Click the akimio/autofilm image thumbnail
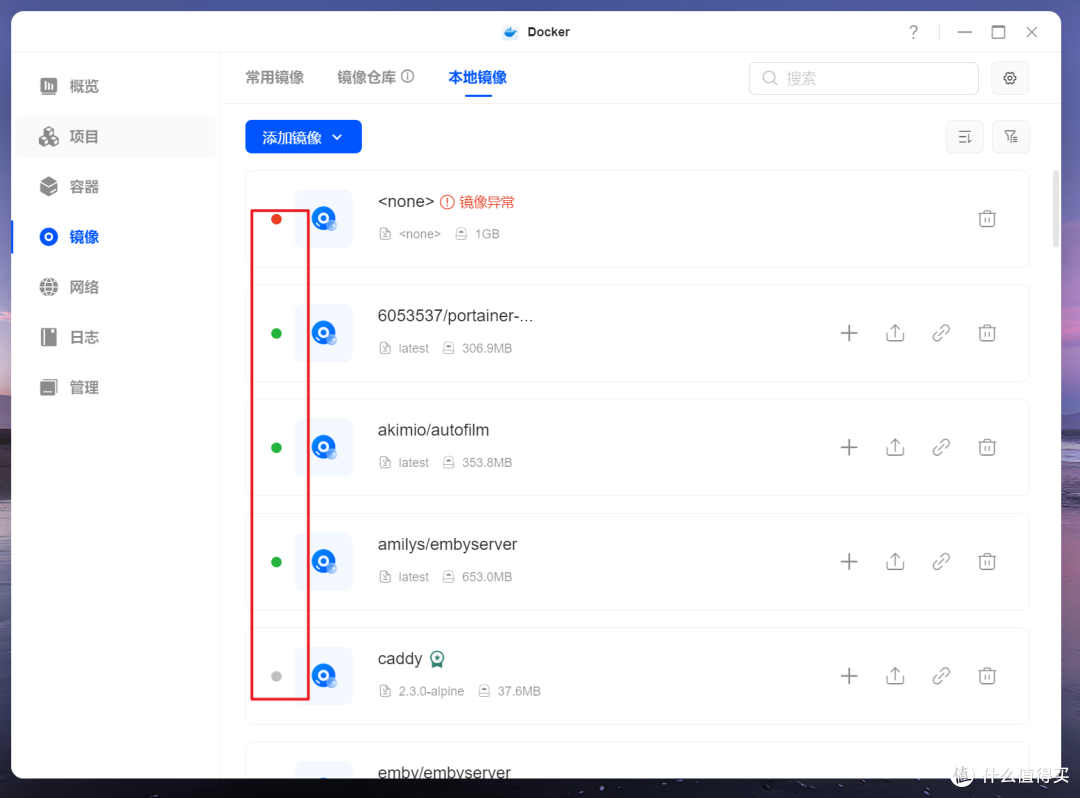The height and width of the screenshot is (798, 1080). [x=324, y=448]
